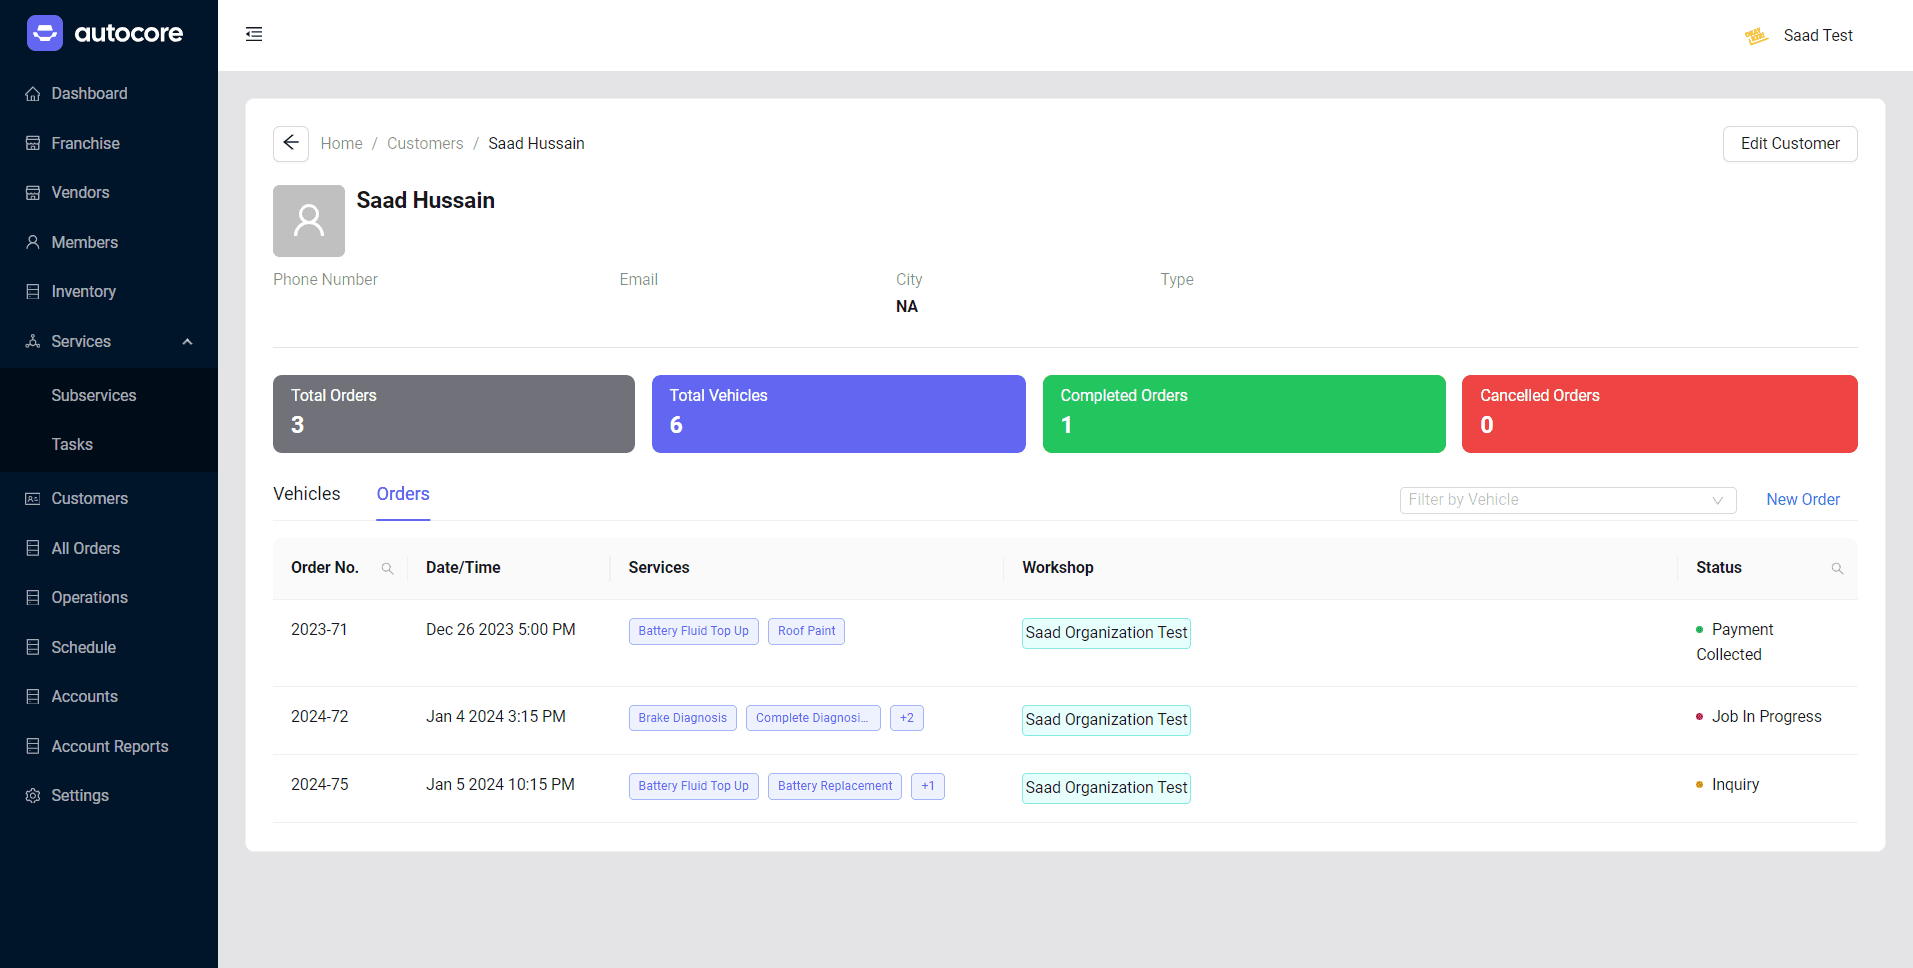The image size is (1913, 968).
Task: Click the Total Vehicles summary card
Action: 839,414
